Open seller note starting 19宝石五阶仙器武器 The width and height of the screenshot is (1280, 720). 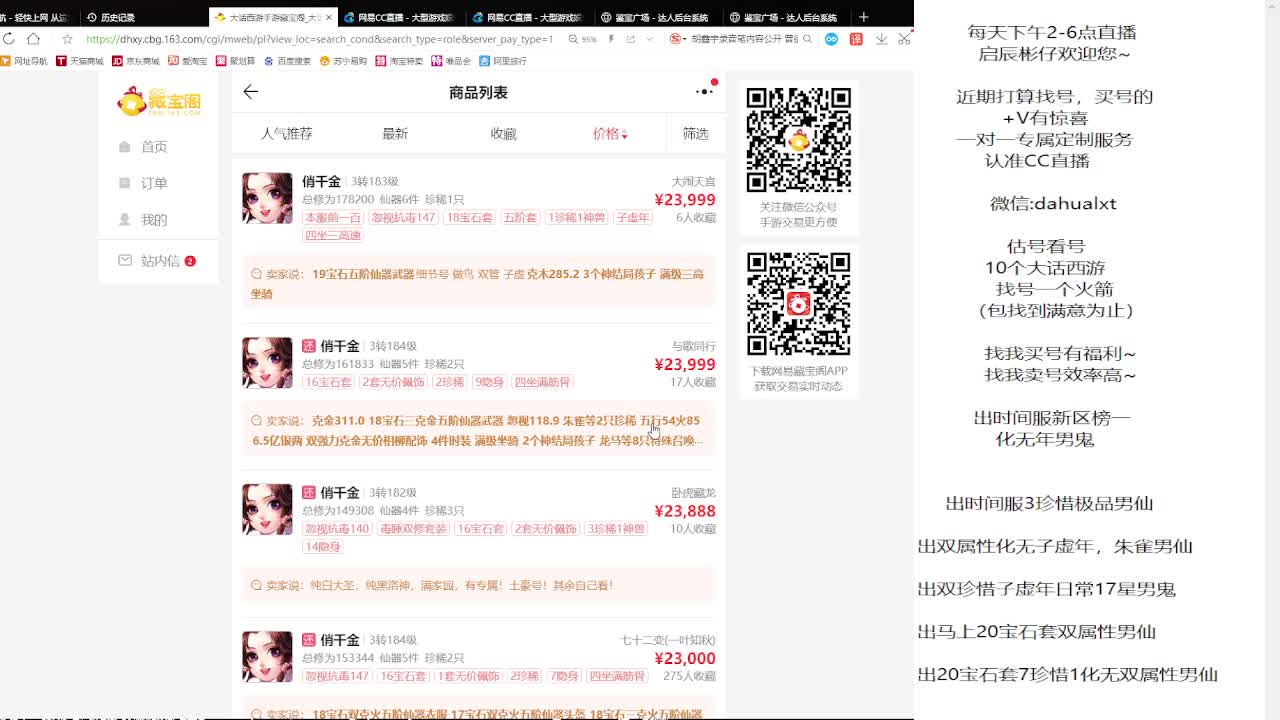479,284
